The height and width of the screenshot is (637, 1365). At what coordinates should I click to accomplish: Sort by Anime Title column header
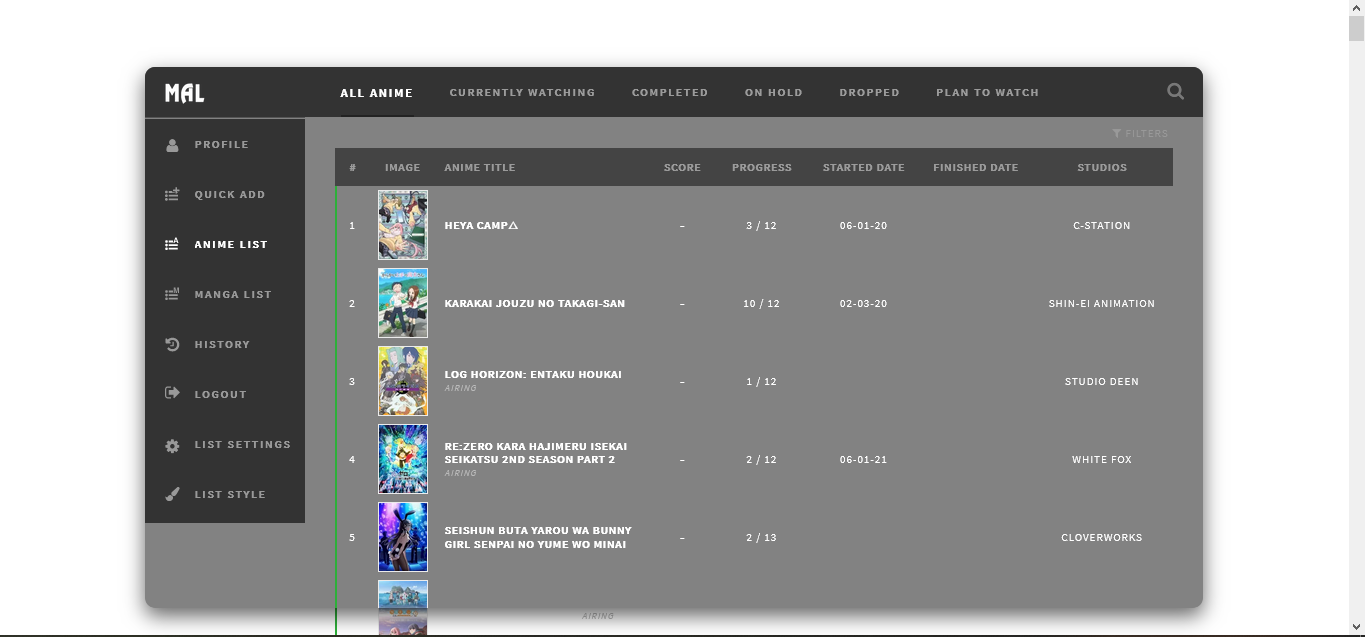click(480, 168)
